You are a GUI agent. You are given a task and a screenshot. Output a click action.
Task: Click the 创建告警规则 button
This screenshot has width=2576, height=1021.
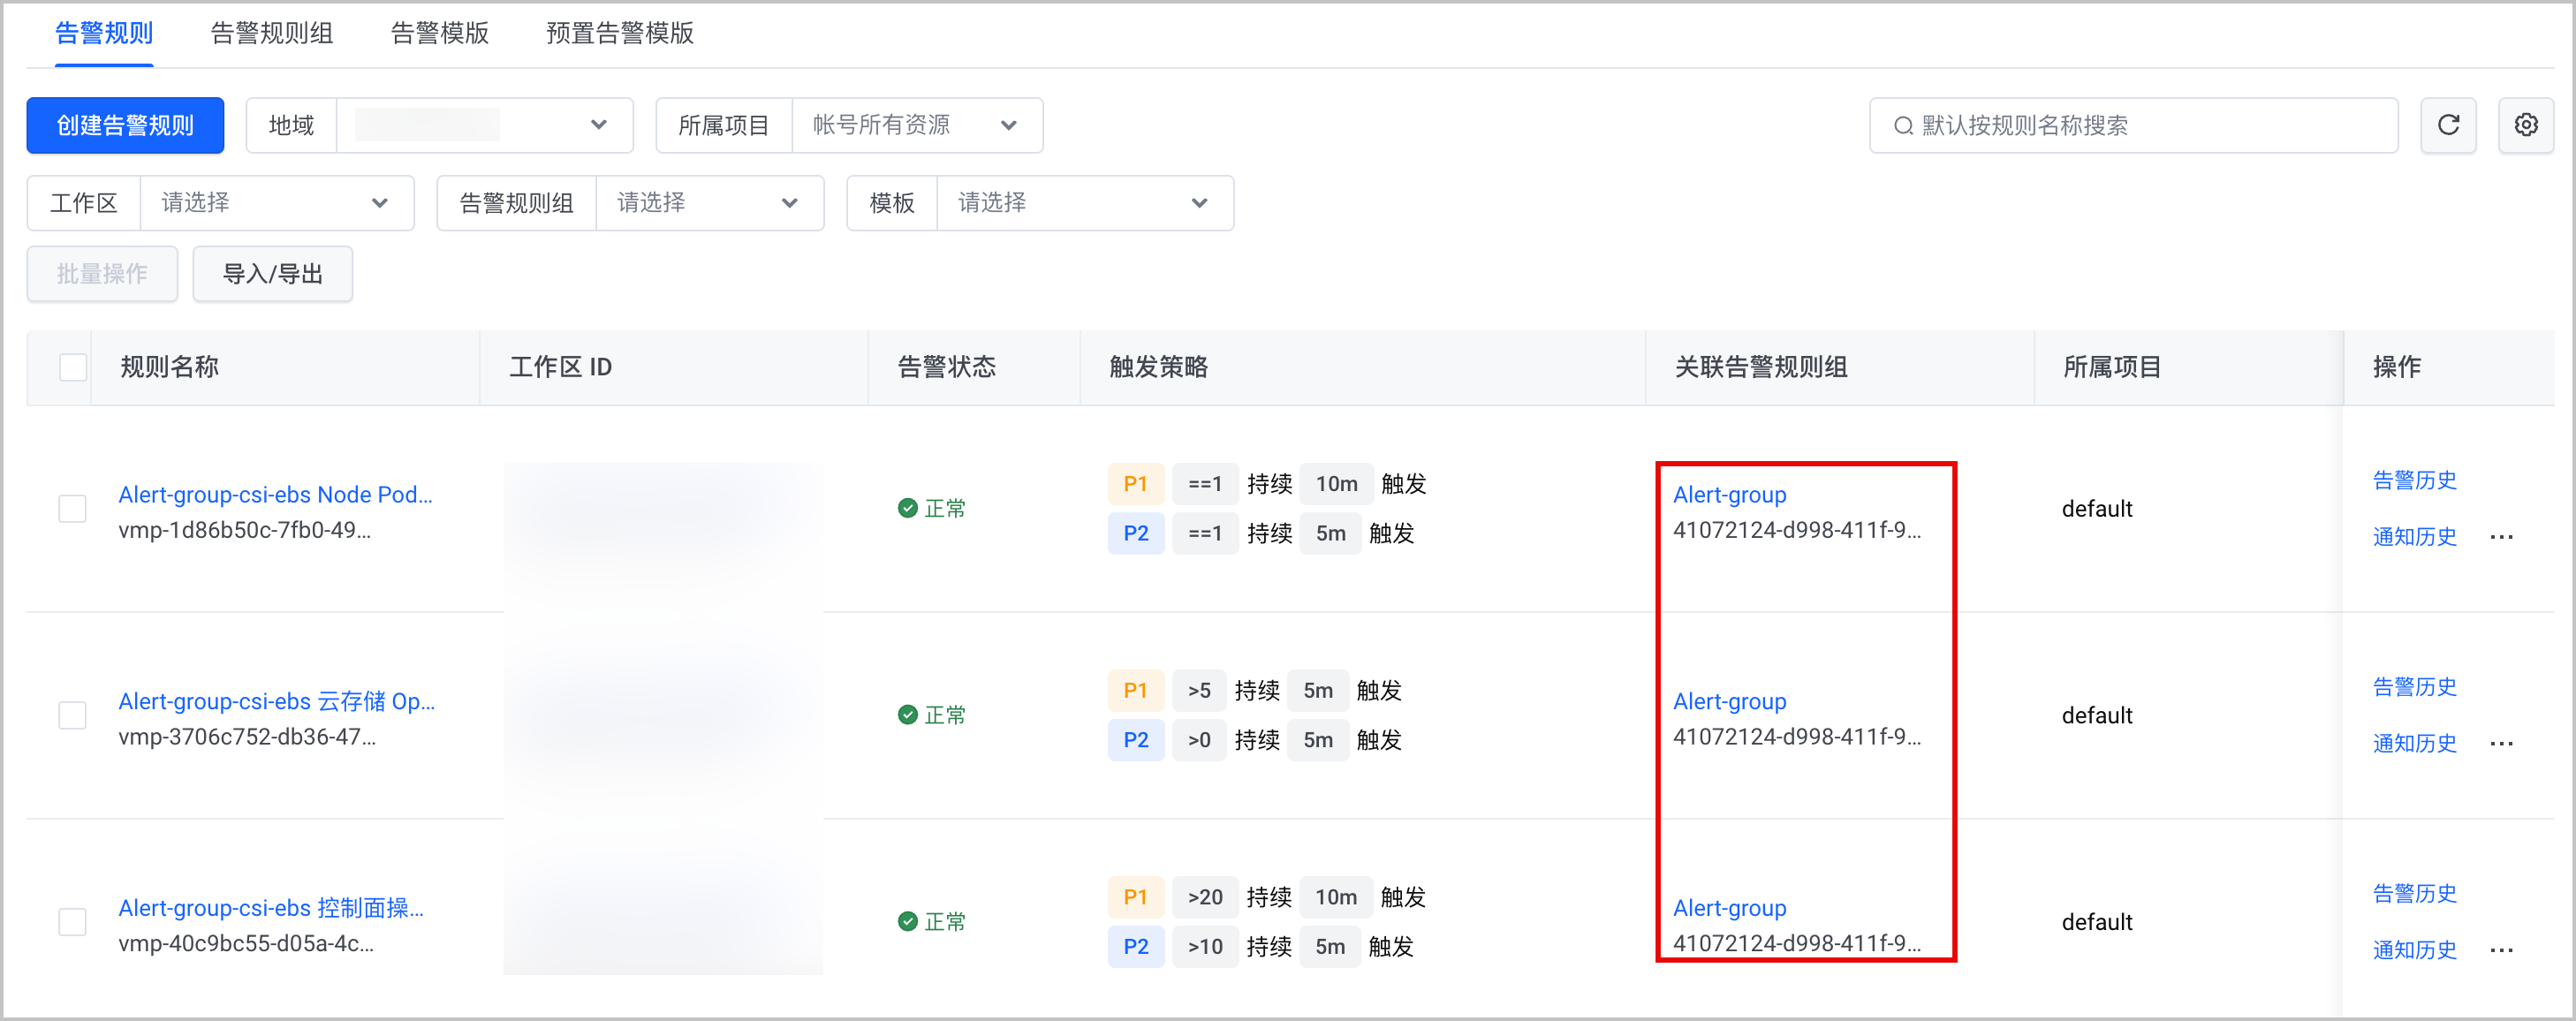click(125, 125)
